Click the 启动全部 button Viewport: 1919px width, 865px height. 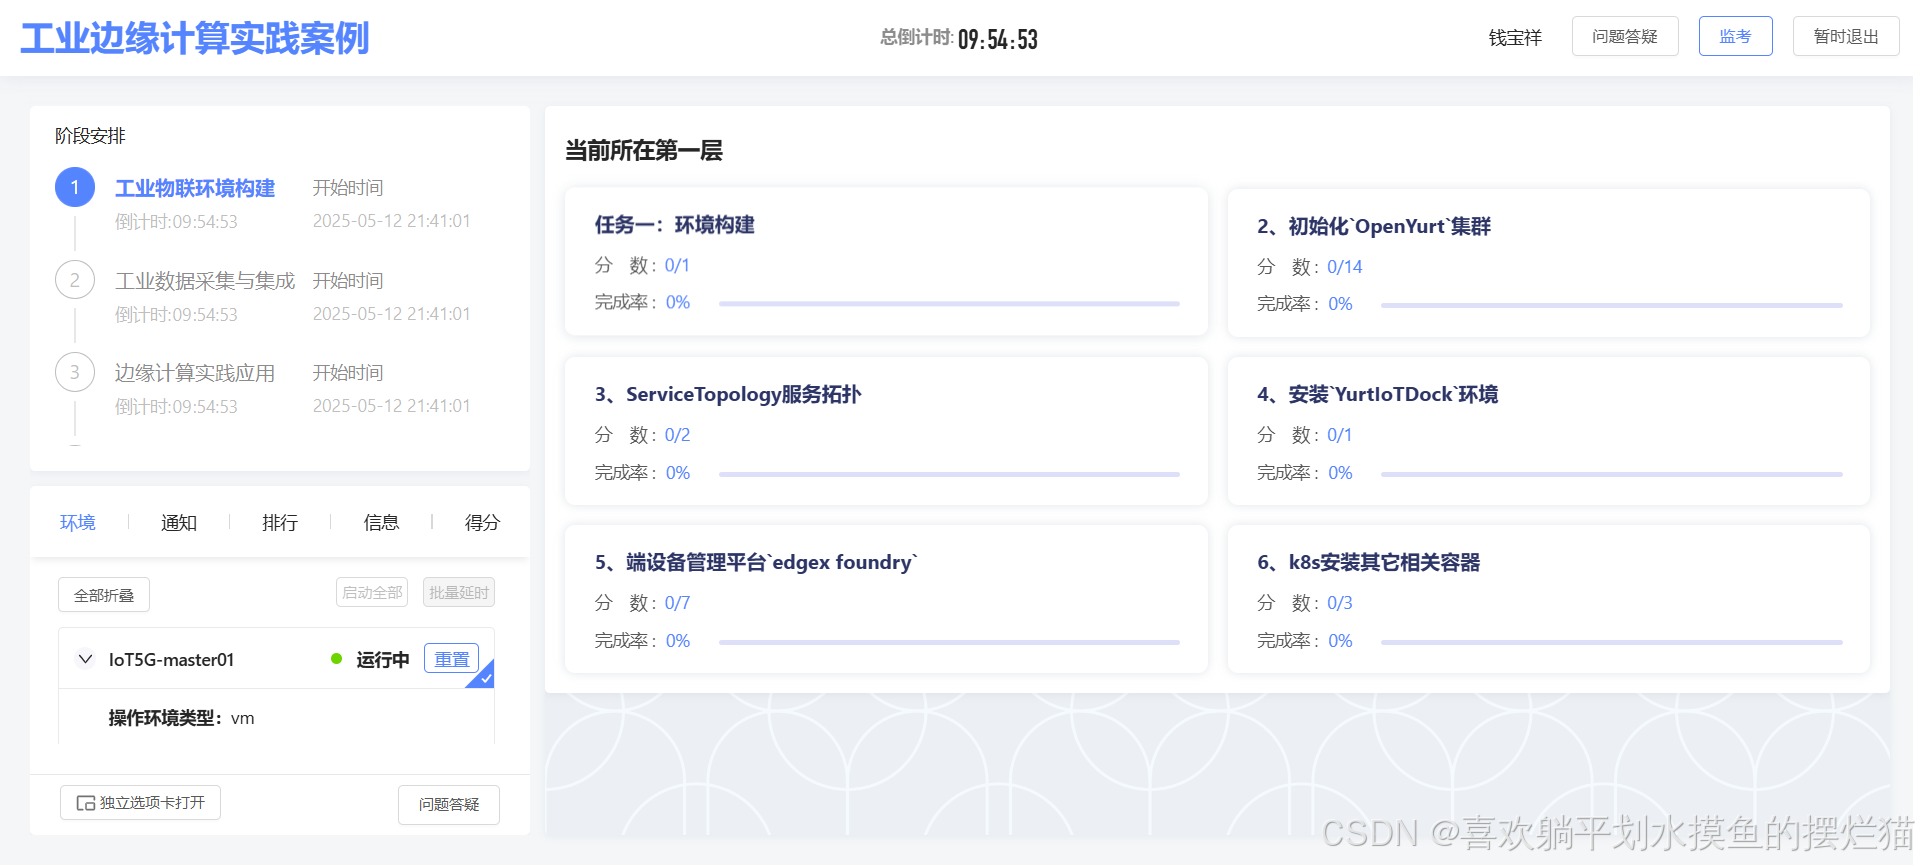pos(372,592)
